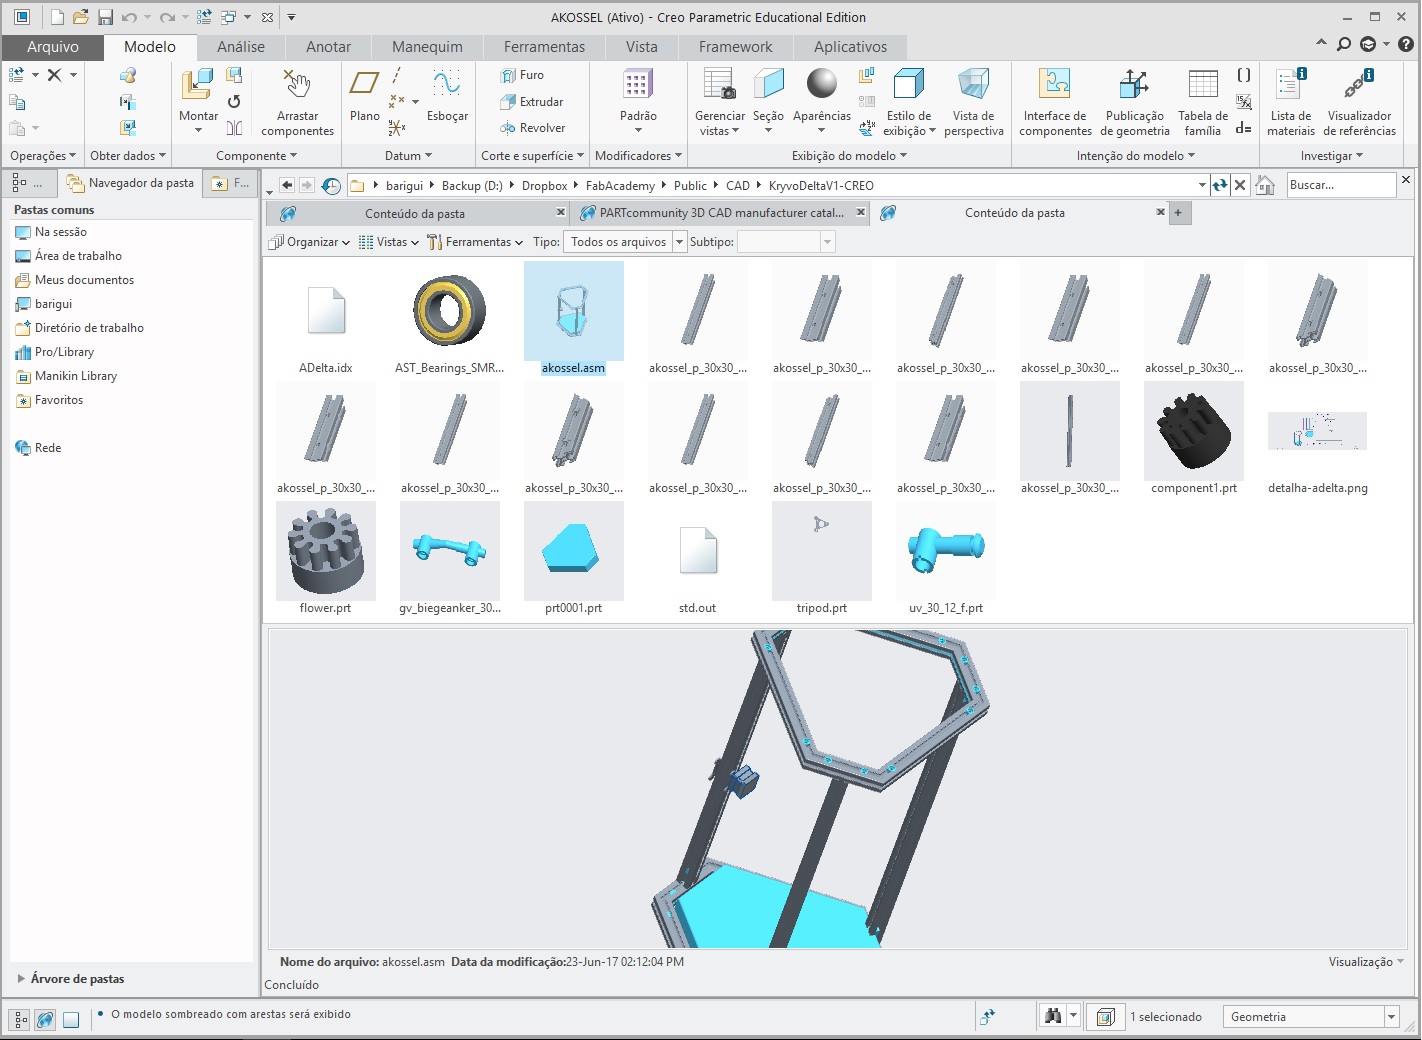Toggle the browser display icon in status bar
The image size is (1422, 1040).
[x=45, y=1020]
